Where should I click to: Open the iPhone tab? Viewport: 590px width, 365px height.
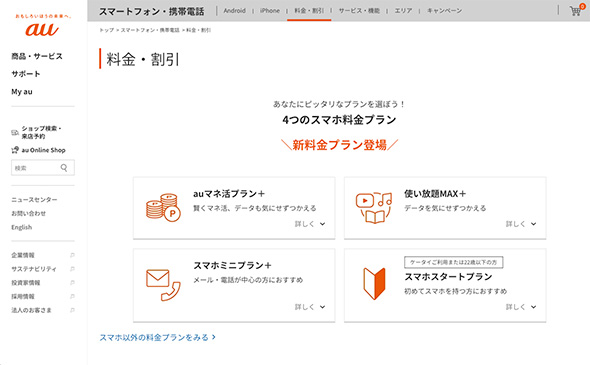click(270, 11)
